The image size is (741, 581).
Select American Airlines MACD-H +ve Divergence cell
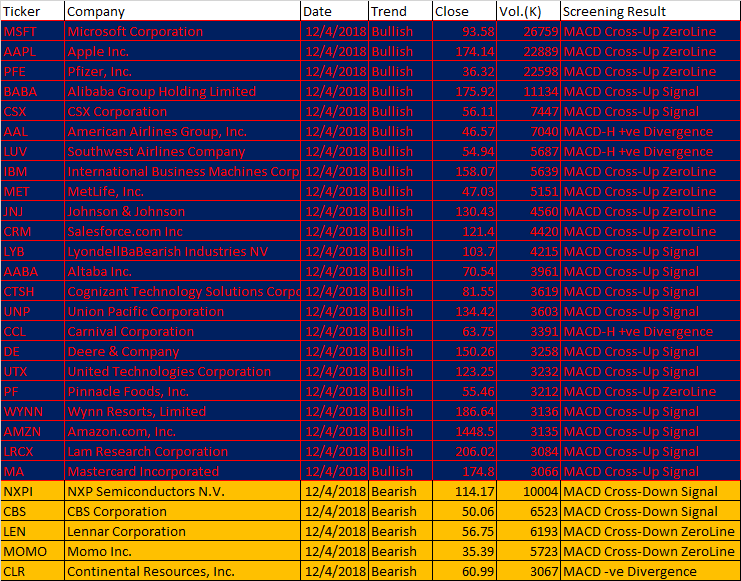pyautogui.click(x=650, y=131)
